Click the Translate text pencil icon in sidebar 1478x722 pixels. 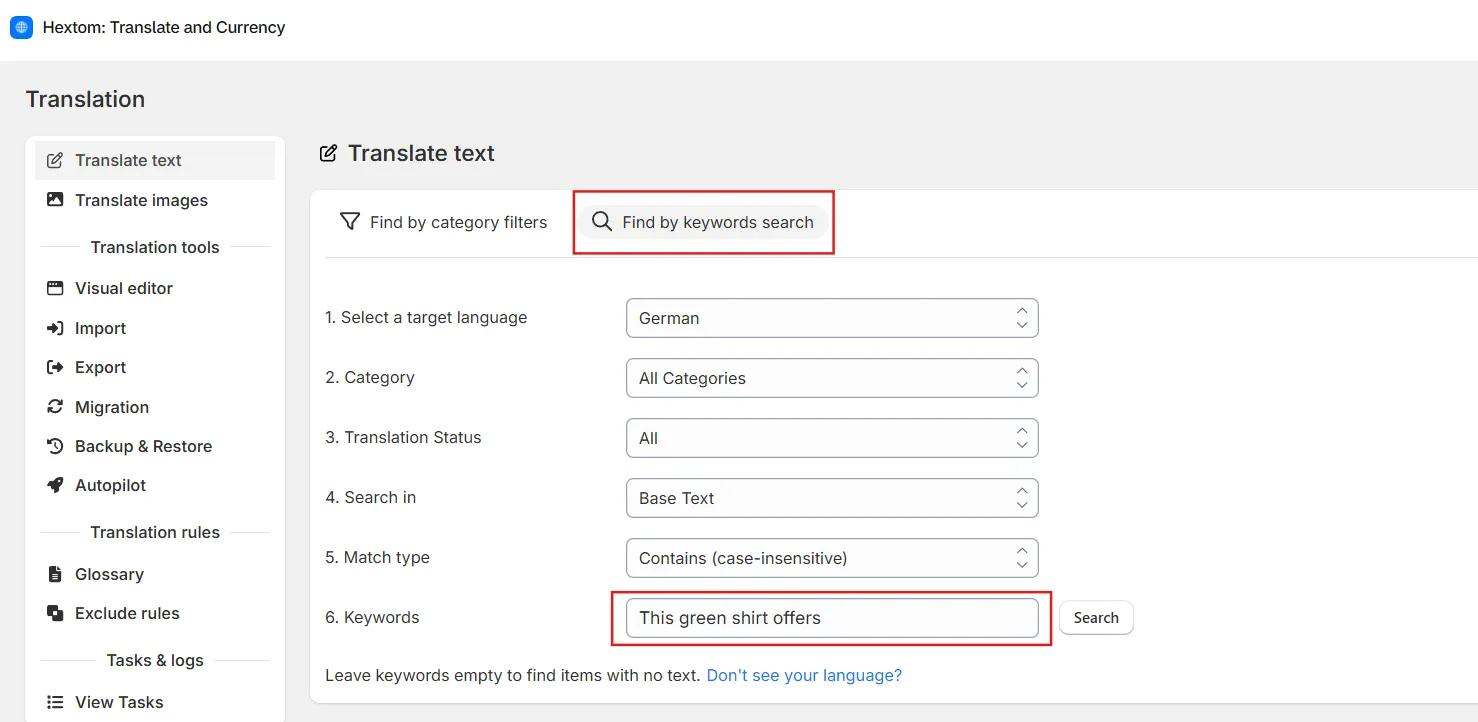click(x=55, y=160)
